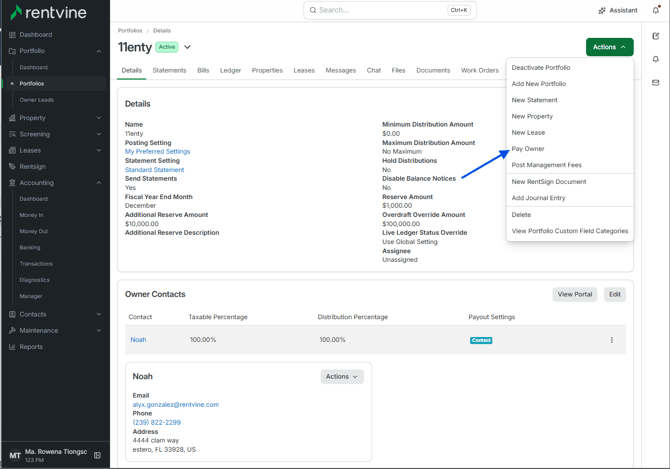Open Money In under Accounting
This screenshot has height=469, width=670.
31,215
